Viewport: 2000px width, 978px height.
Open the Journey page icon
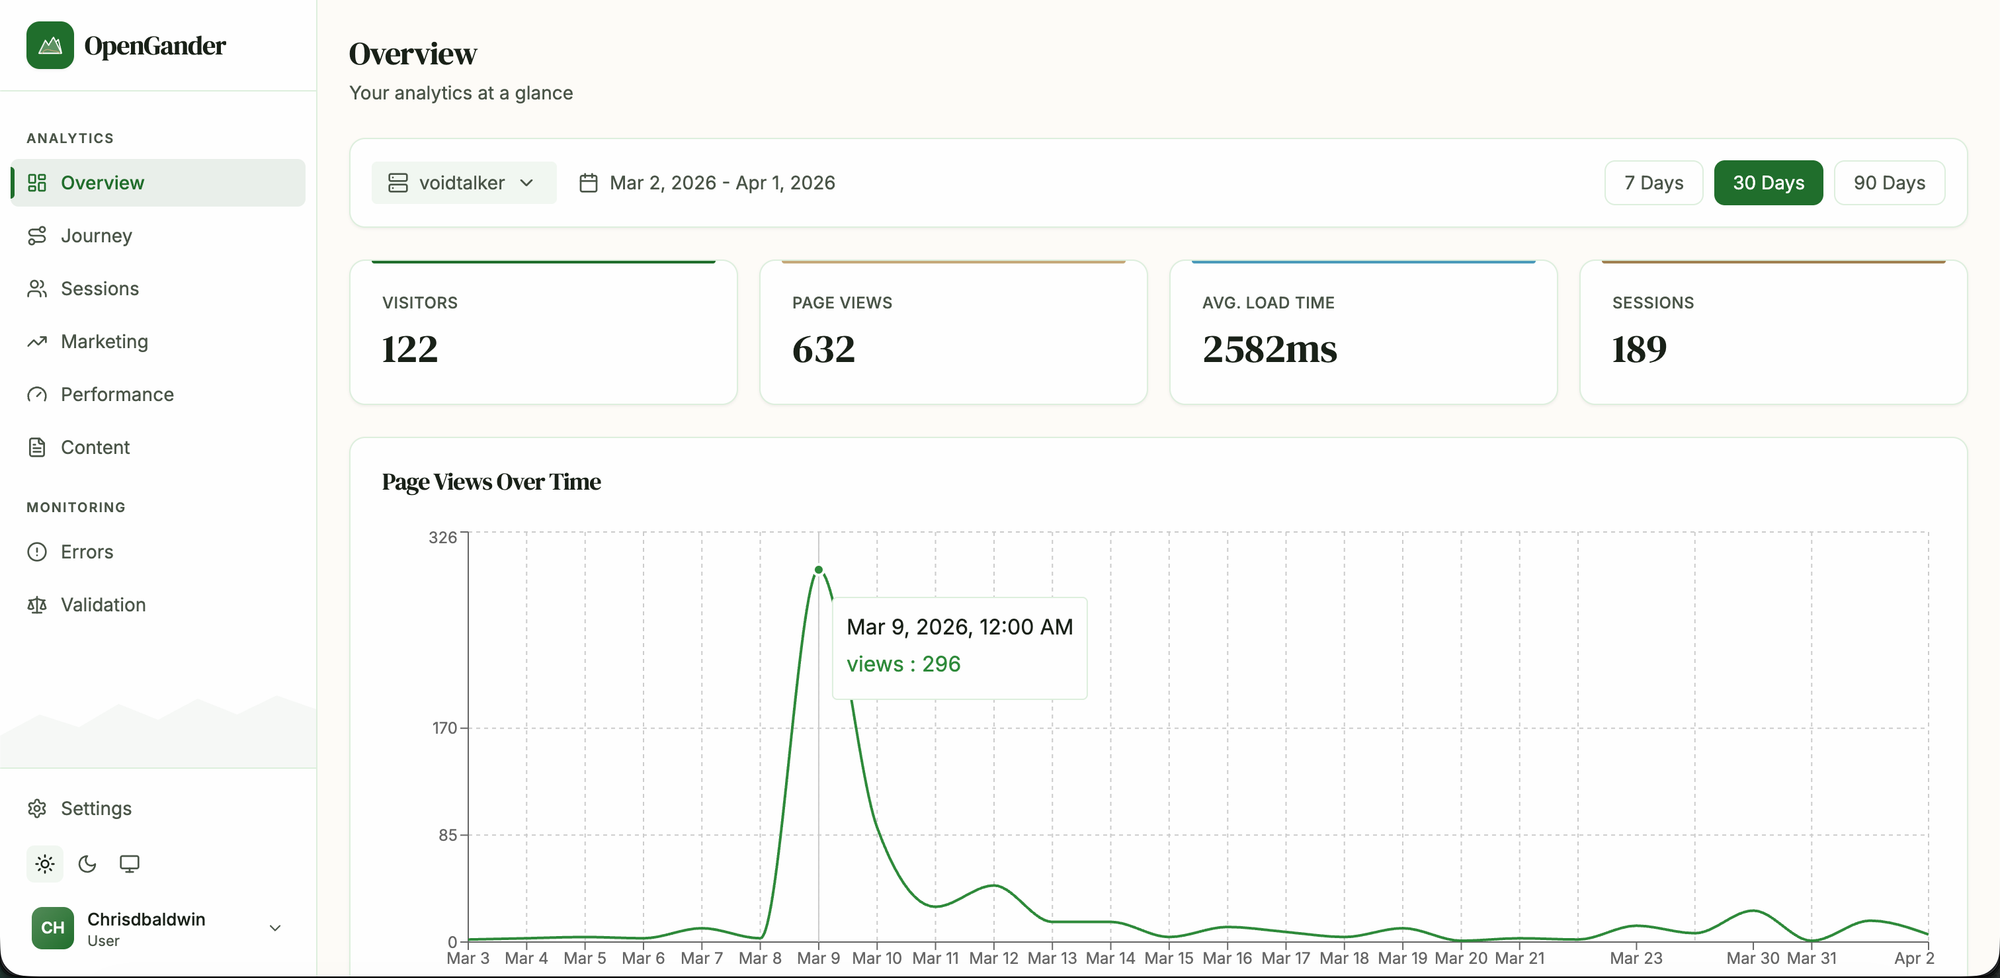(37, 236)
